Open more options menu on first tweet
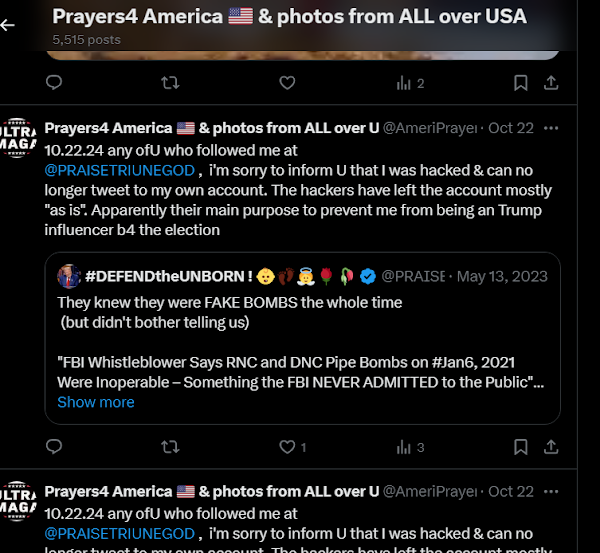600x553 pixels. (x=551, y=128)
